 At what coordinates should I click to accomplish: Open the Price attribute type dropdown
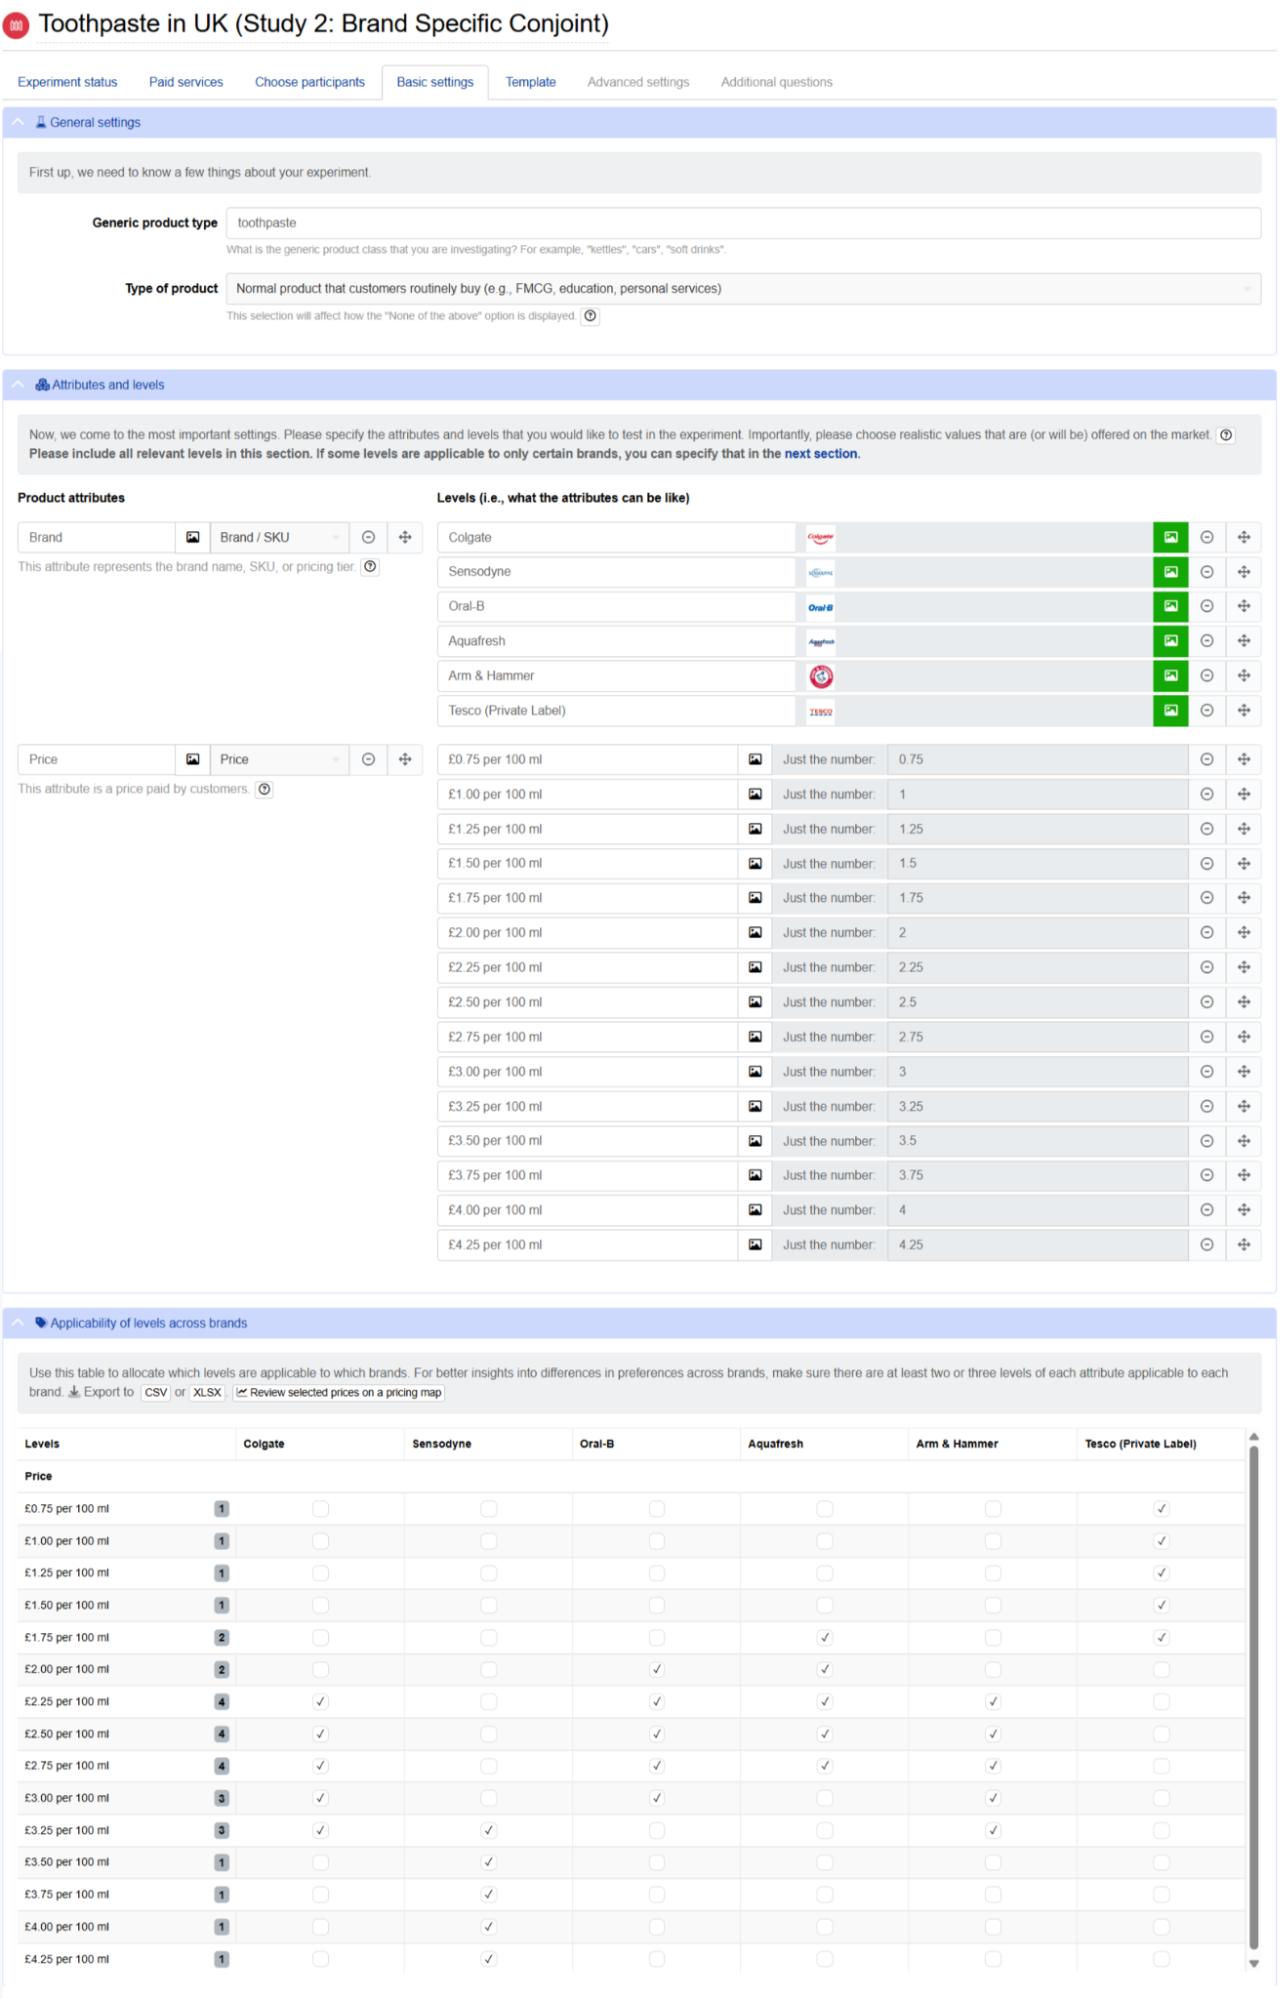pos(280,759)
